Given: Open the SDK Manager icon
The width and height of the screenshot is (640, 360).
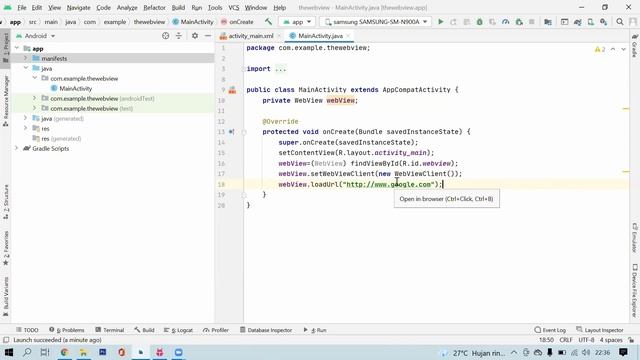Looking at the screenshot, I should [603, 22].
